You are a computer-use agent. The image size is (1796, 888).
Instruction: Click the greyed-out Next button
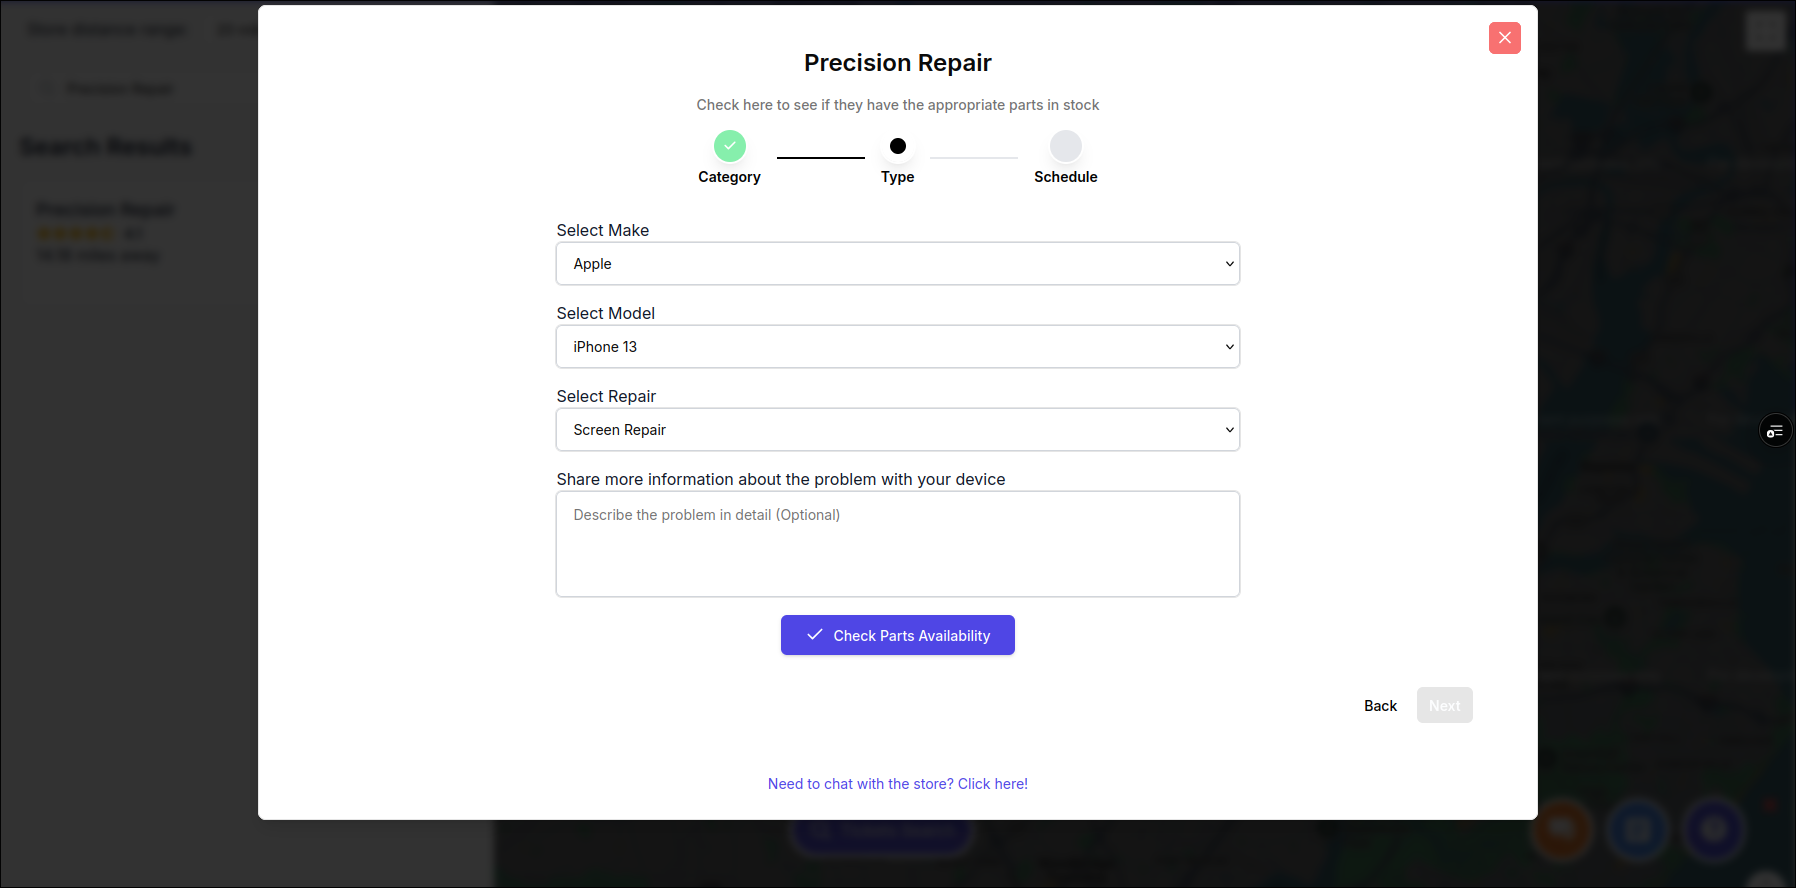pyautogui.click(x=1444, y=705)
